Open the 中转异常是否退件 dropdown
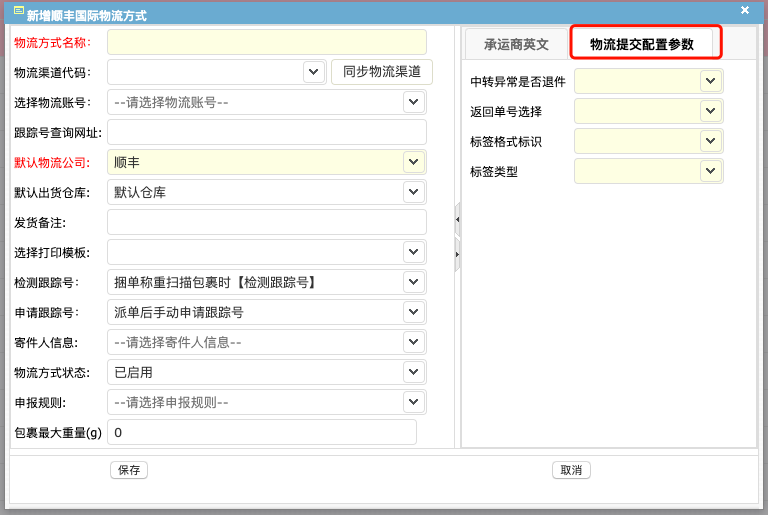768x515 pixels. 711,81
